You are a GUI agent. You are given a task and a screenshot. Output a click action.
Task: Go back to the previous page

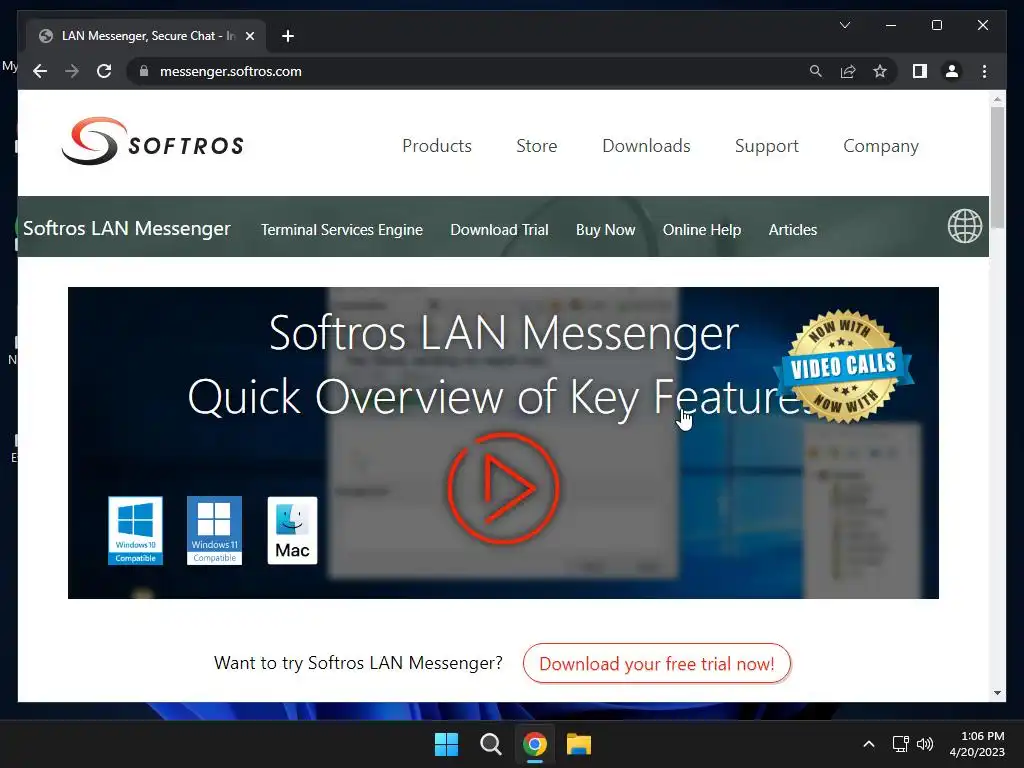tap(40, 71)
